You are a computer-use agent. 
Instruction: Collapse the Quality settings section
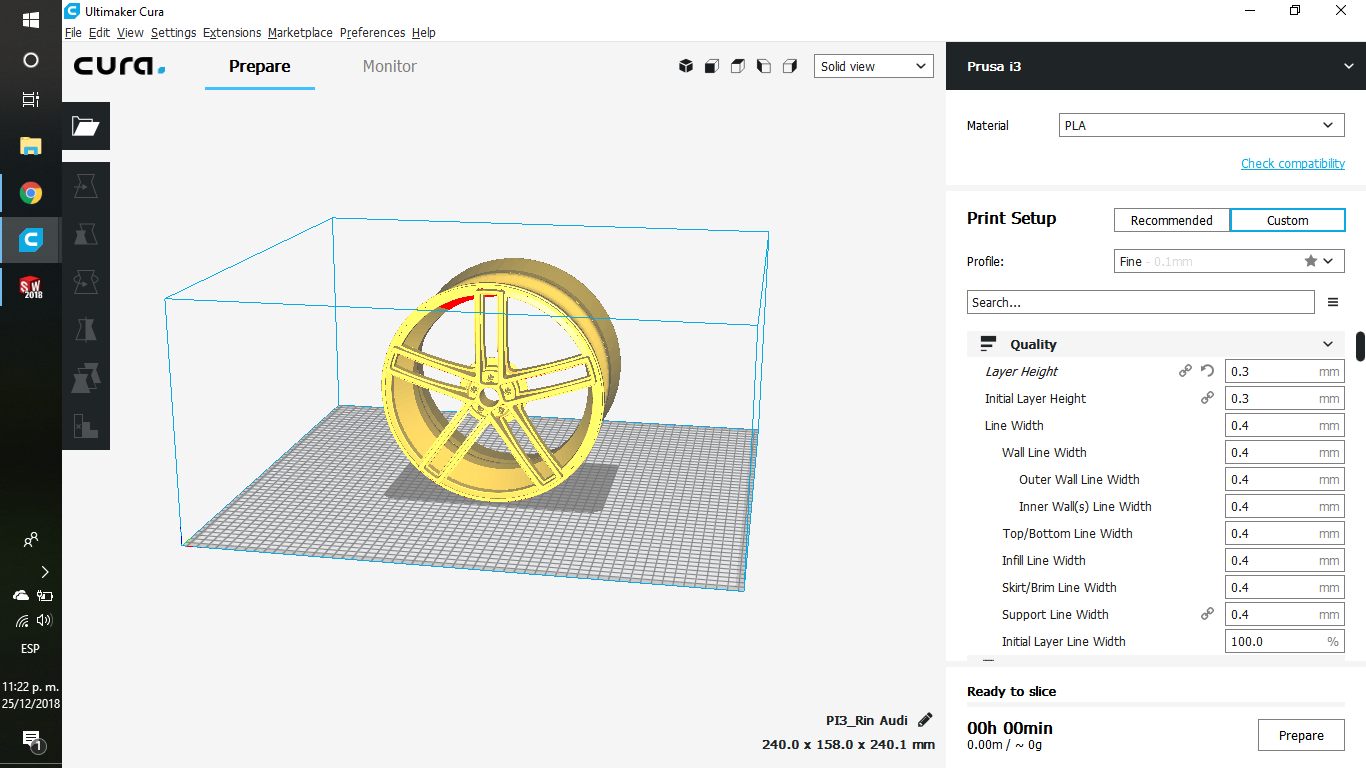pos(1156,344)
